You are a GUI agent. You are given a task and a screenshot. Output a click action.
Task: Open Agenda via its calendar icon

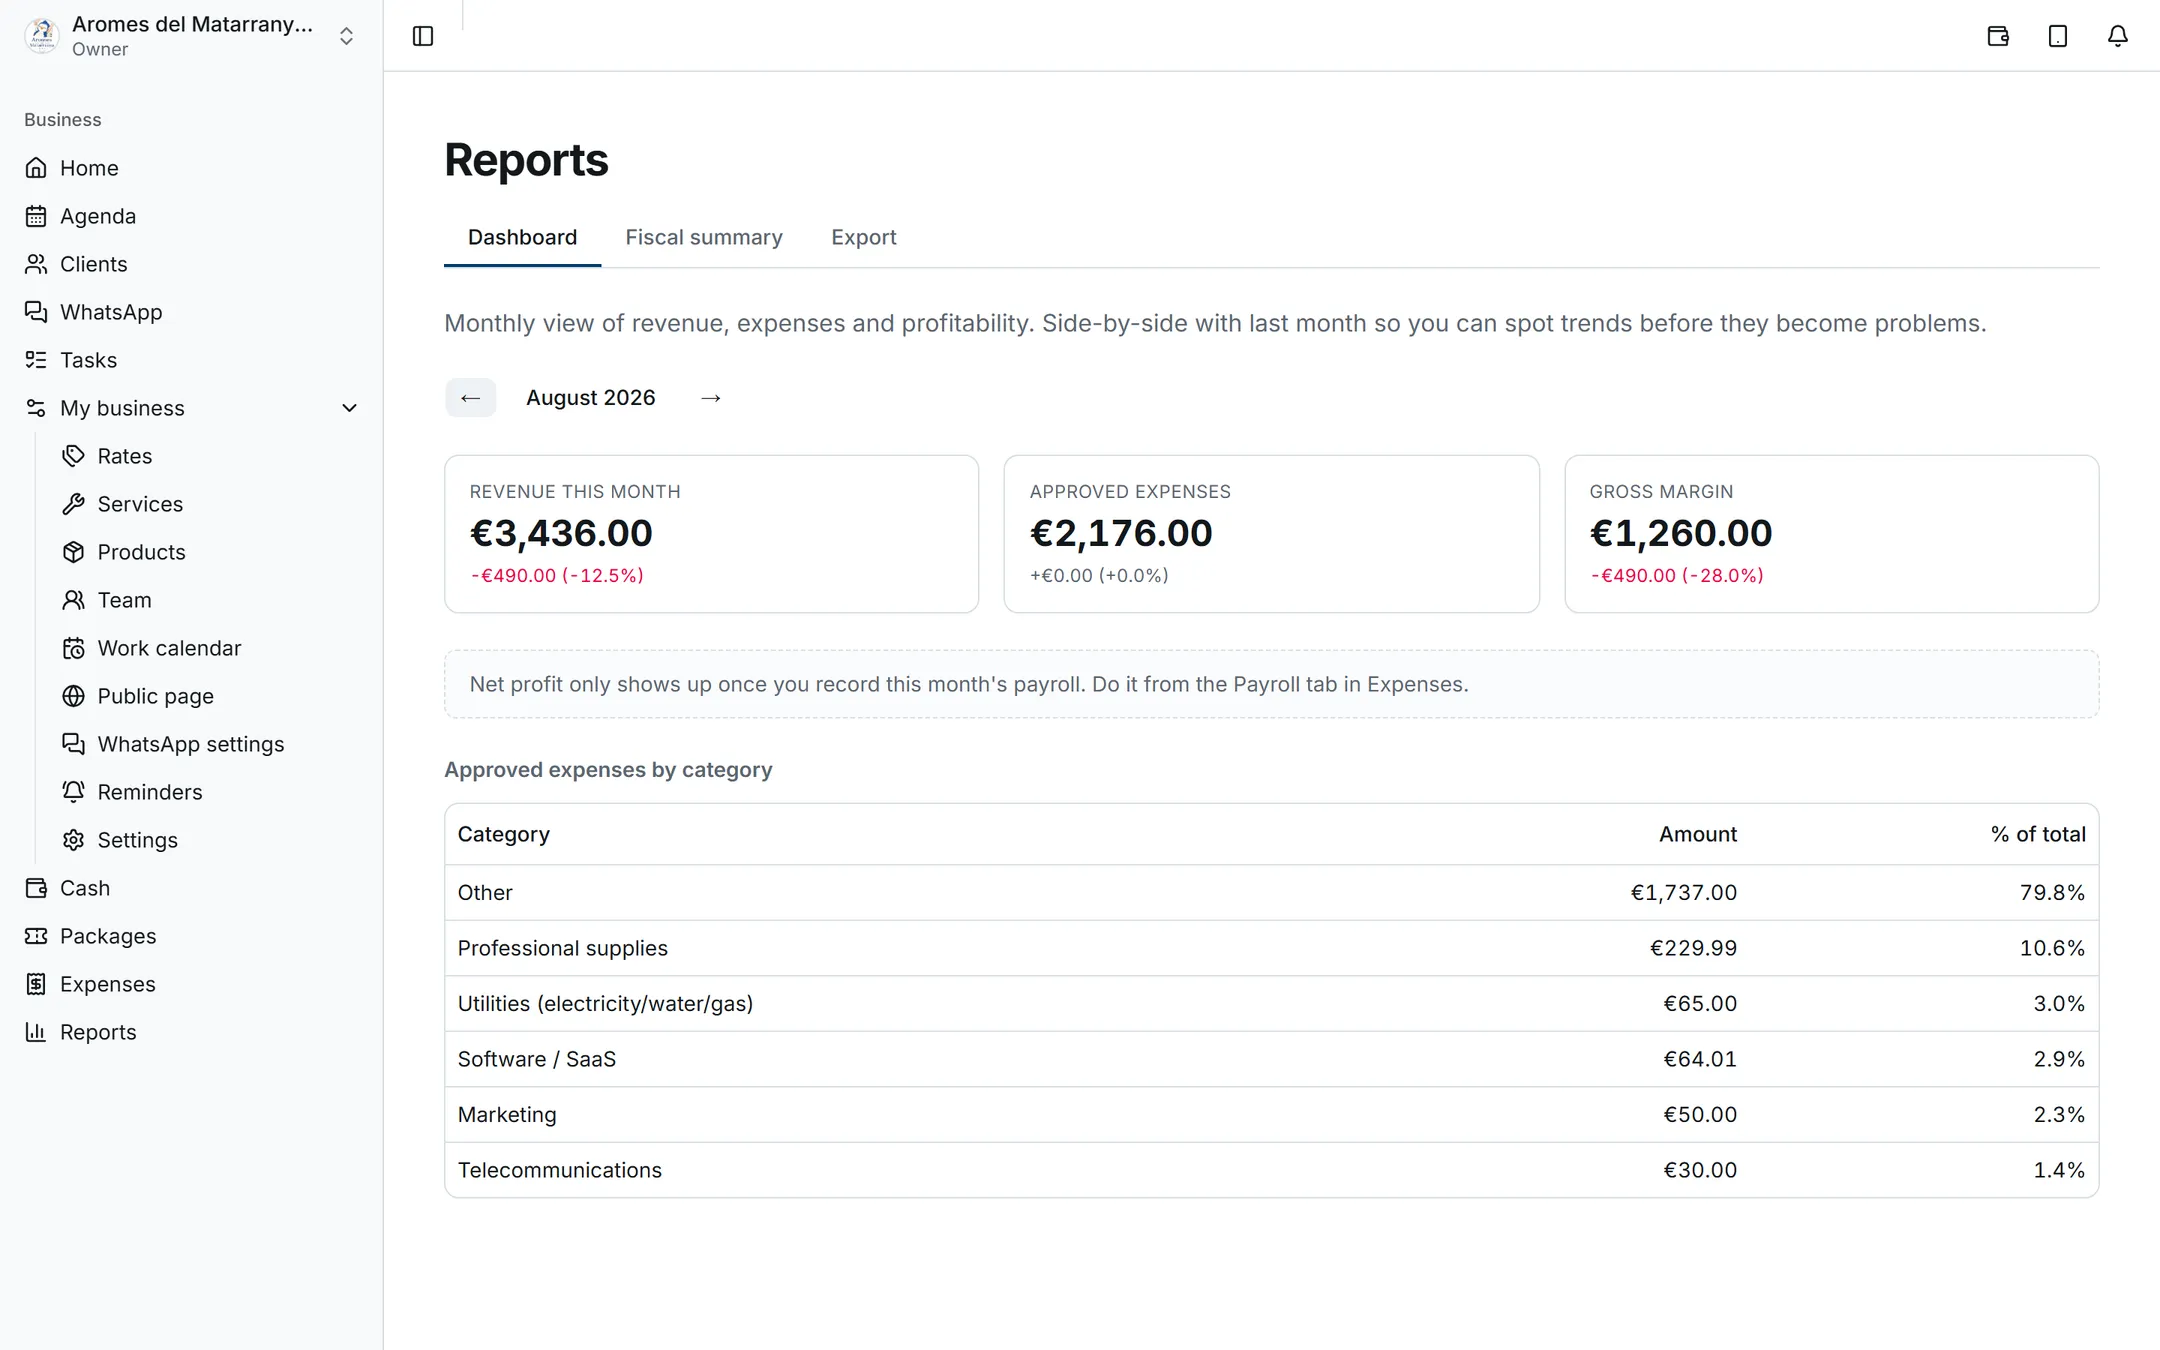36,216
